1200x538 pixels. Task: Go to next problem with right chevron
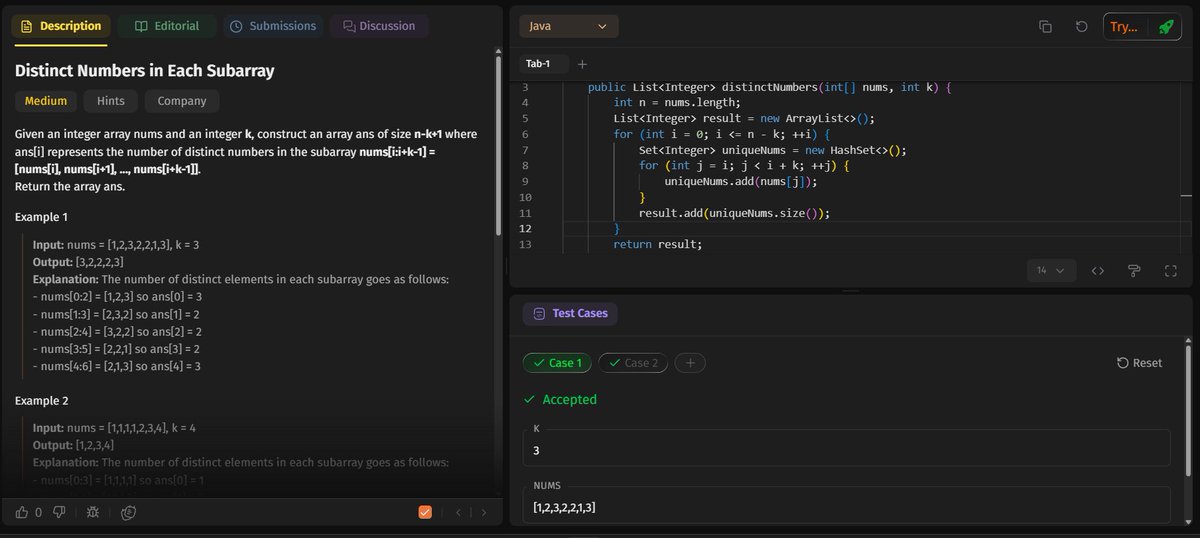pyautogui.click(x=484, y=512)
